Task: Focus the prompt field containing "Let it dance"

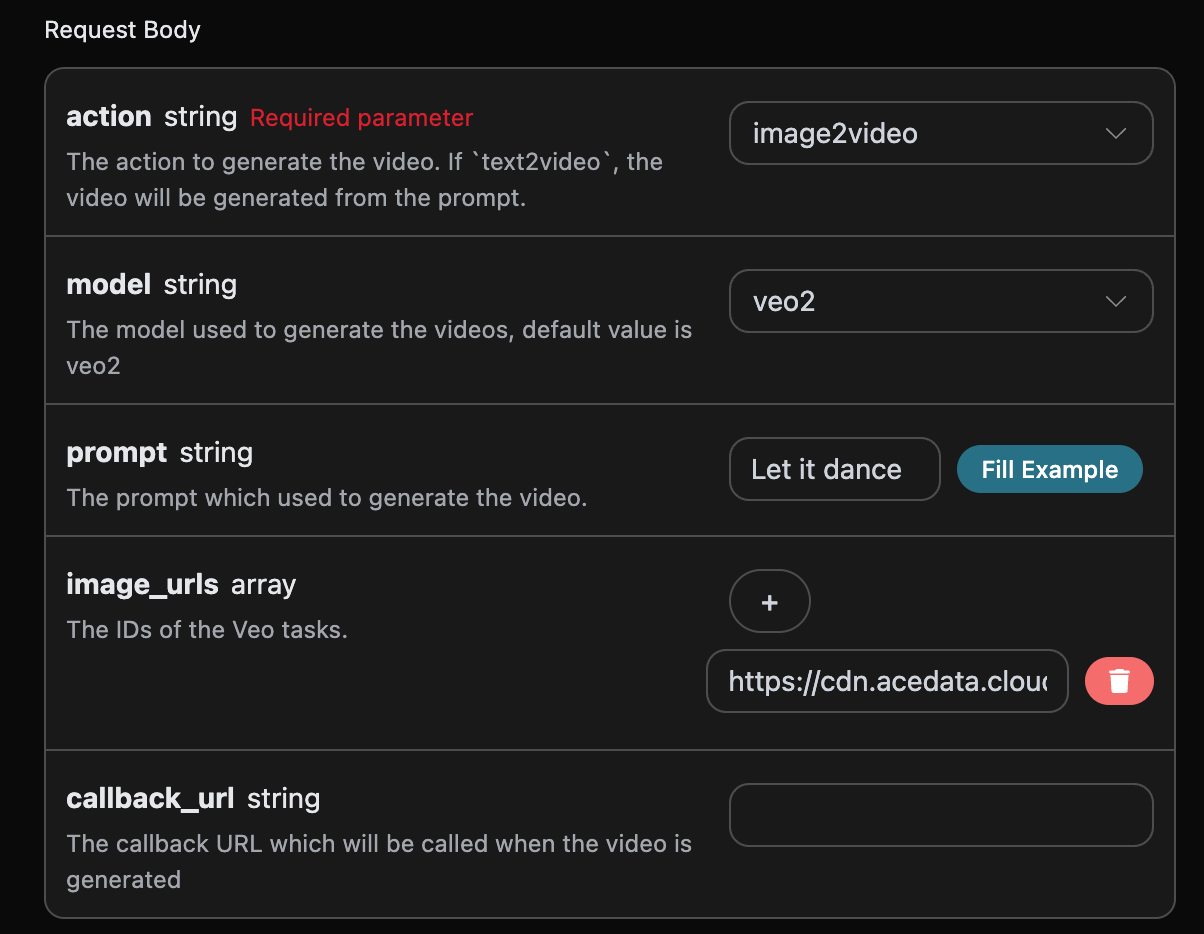Action: [x=834, y=469]
